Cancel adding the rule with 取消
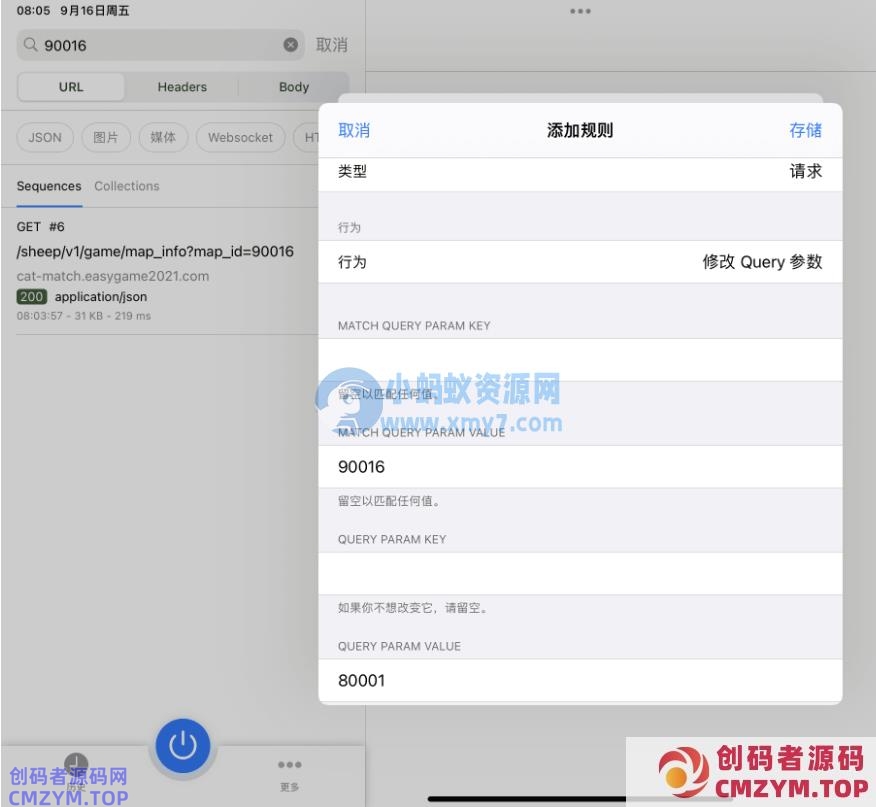The image size is (876, 807). [354, 130]
